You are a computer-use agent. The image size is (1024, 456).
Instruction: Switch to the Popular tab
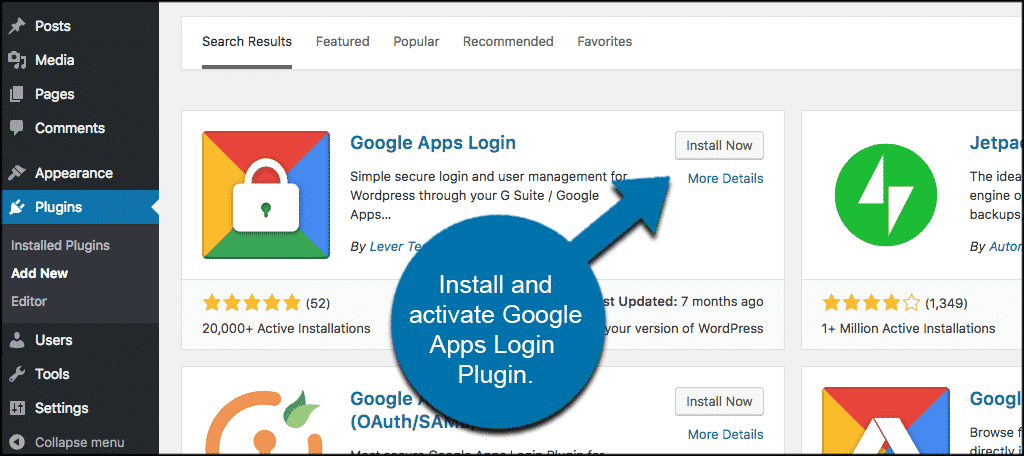tap(416, 42)
